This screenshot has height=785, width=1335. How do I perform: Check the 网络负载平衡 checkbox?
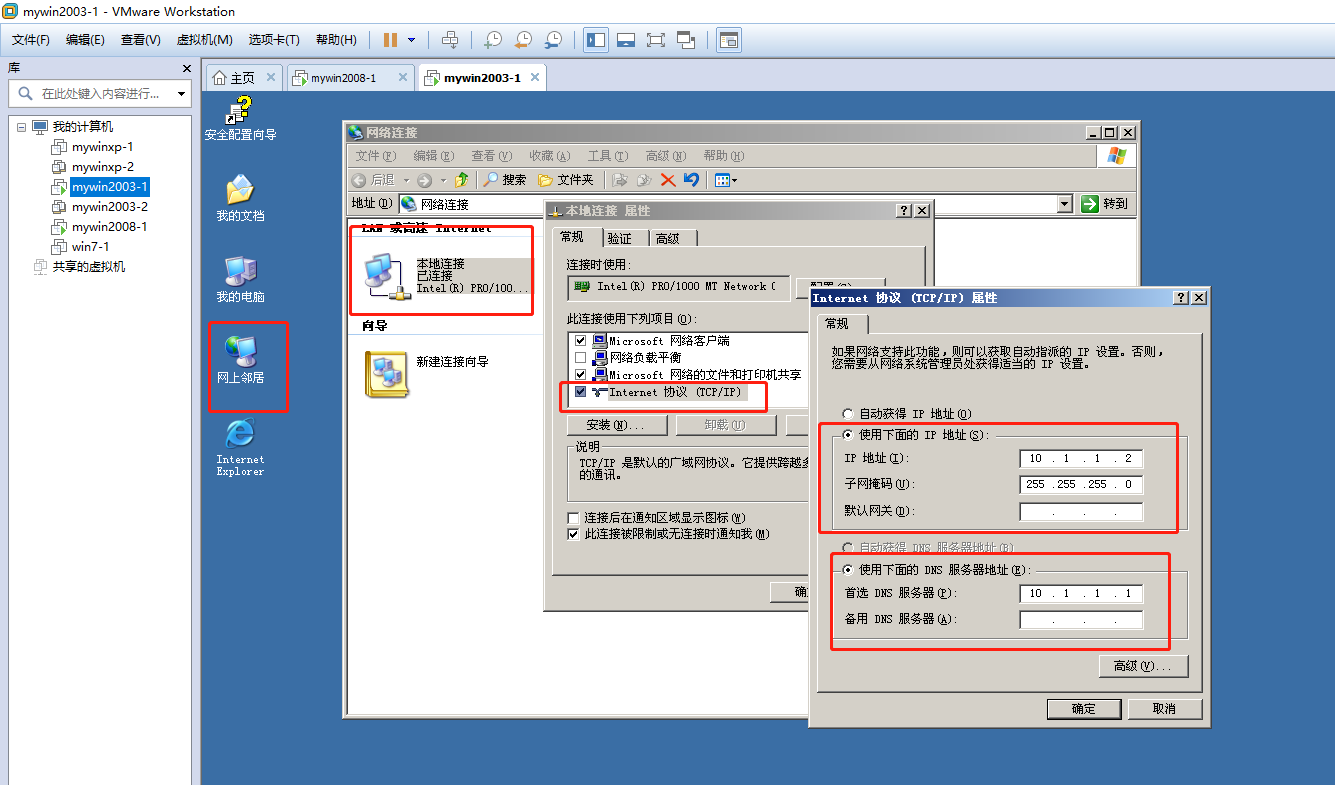click(x=580, y=357)
